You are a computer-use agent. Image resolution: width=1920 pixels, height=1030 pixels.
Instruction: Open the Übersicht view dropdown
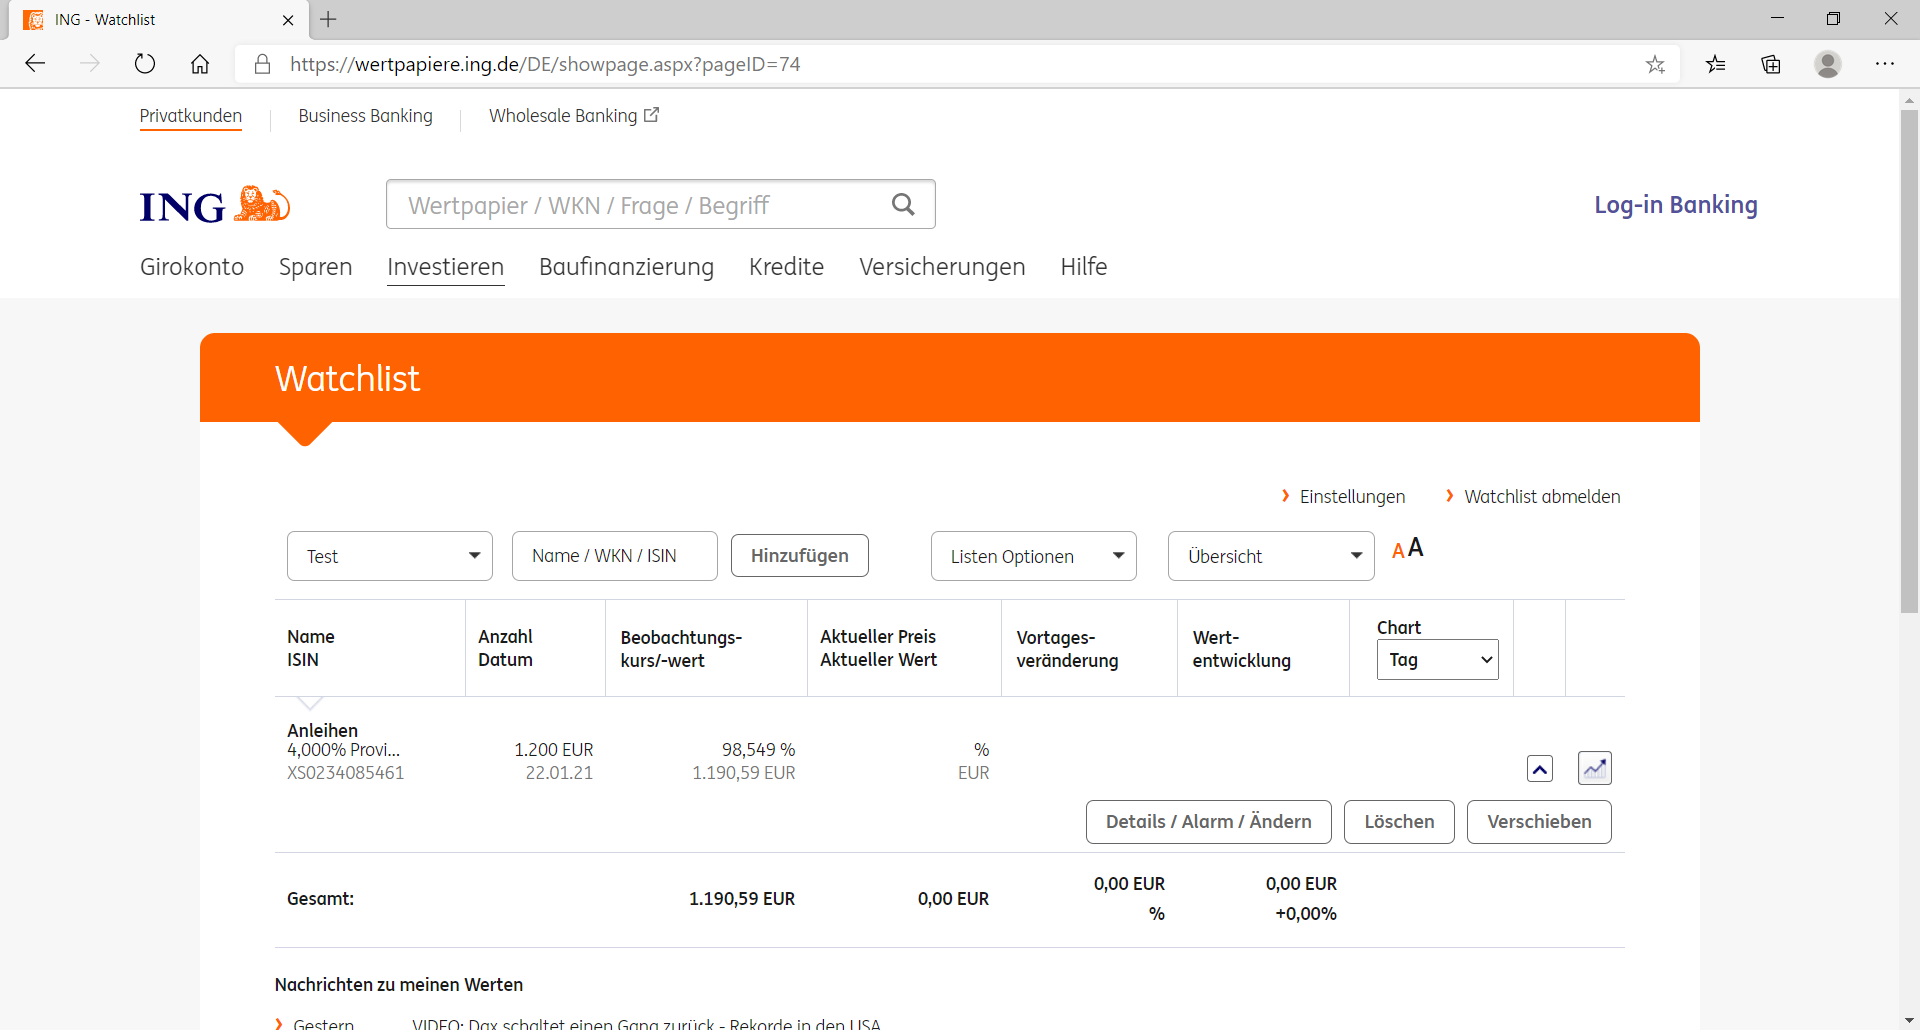pyautogui.click(x=1270, y=556)
